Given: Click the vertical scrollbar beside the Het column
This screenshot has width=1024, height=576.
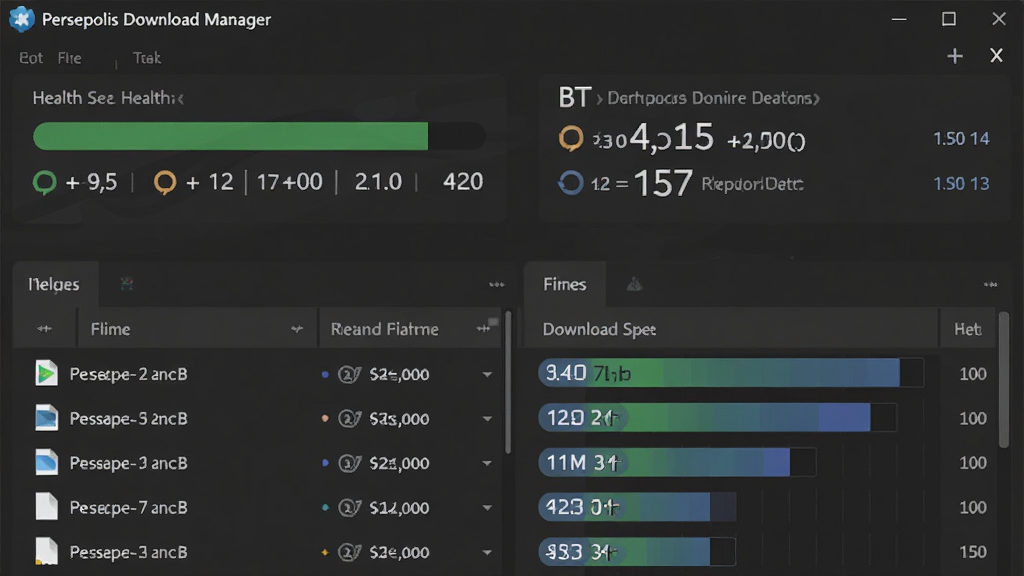Looking at the screenshot, I should pos(1003,379).
